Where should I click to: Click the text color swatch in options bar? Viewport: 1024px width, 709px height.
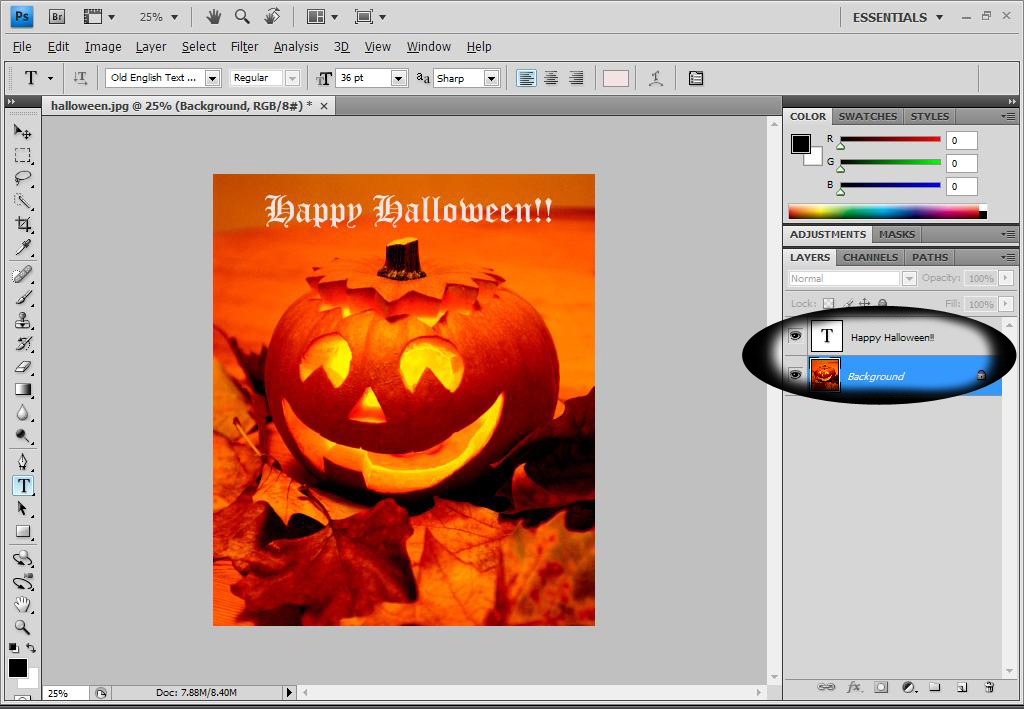pyautogui.click(x=615, y=78)
